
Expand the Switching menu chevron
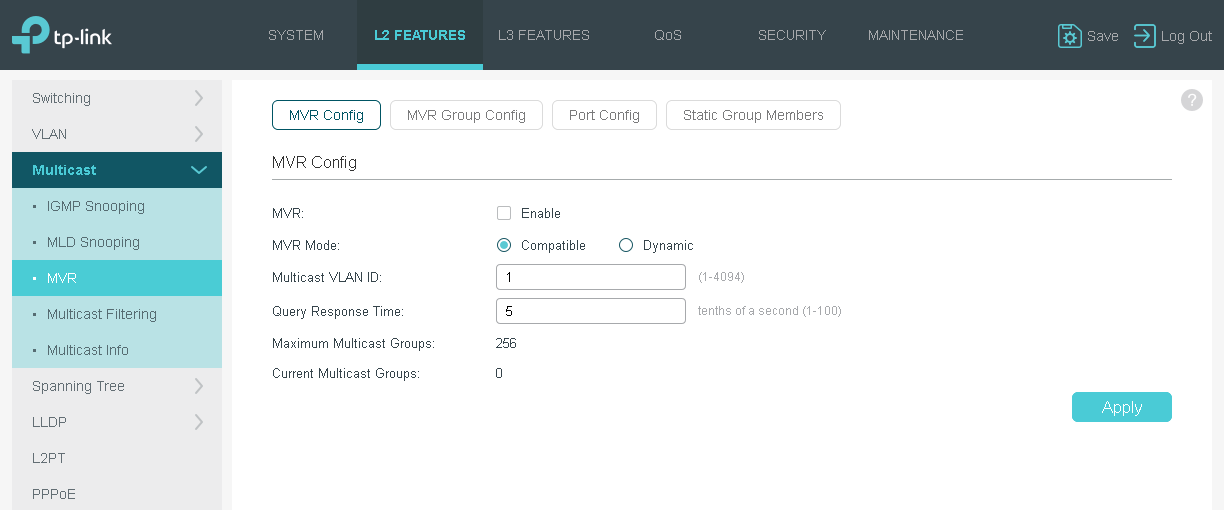(198, 98)
